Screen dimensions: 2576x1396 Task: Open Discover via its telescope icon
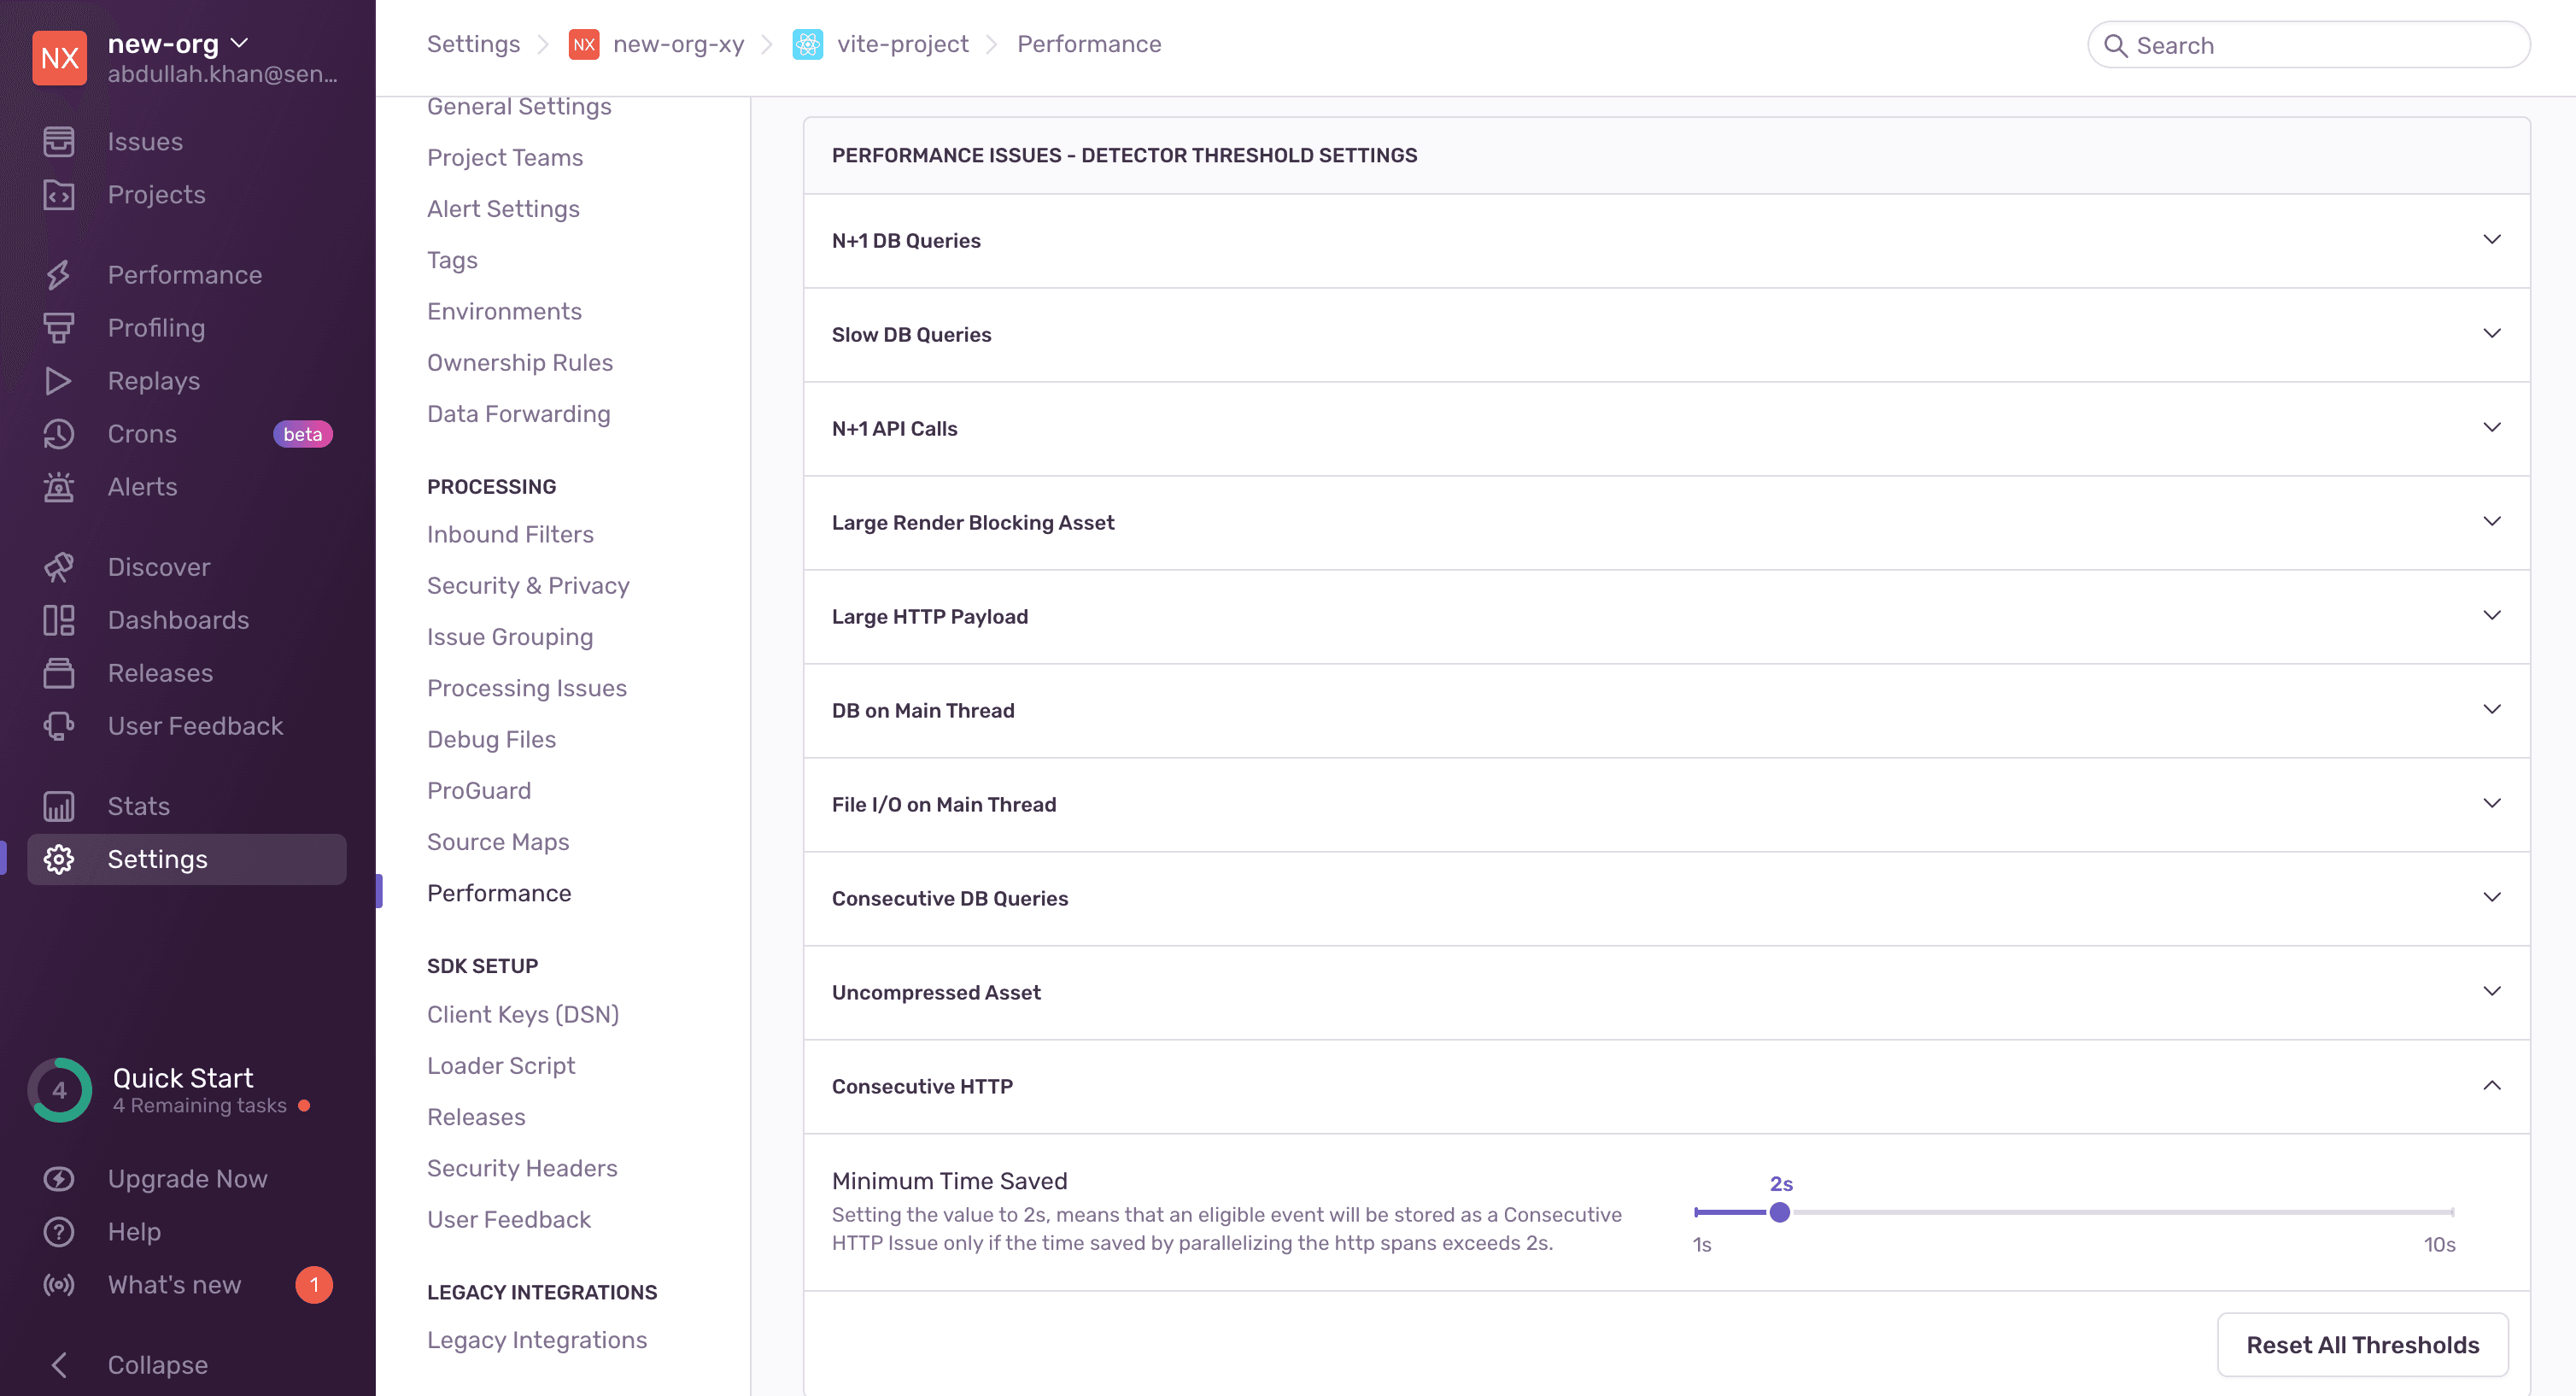point(59,566)
